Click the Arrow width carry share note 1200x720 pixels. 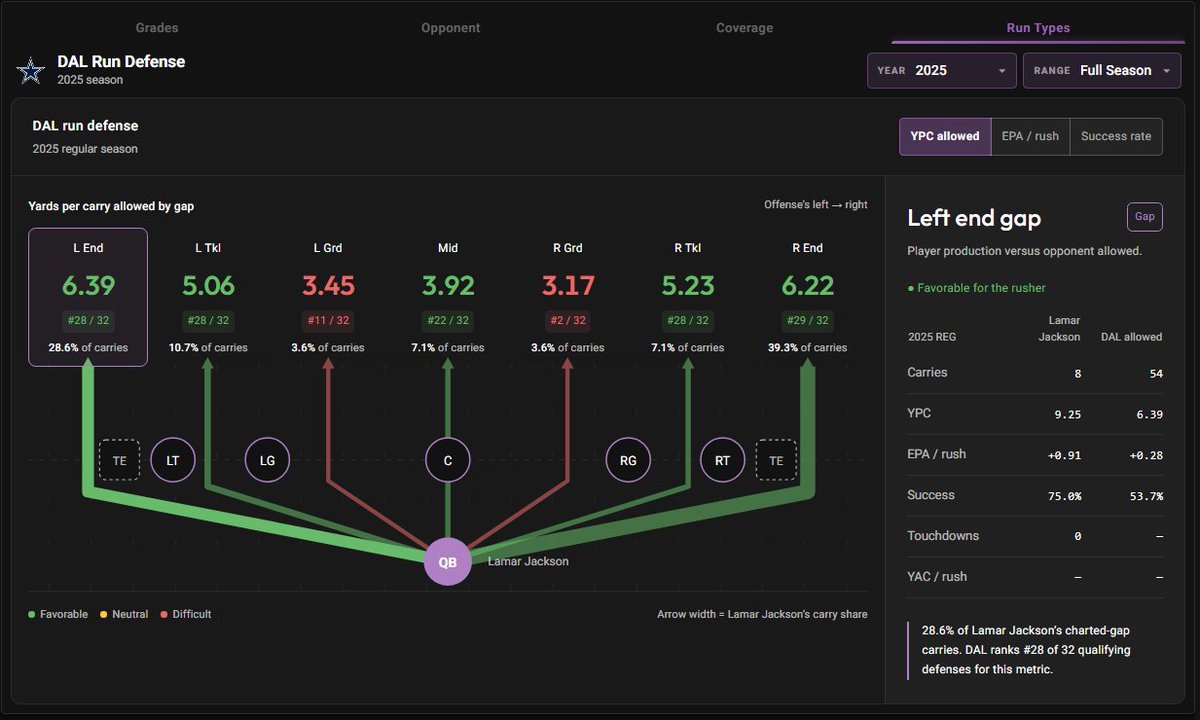click(762, 614)
